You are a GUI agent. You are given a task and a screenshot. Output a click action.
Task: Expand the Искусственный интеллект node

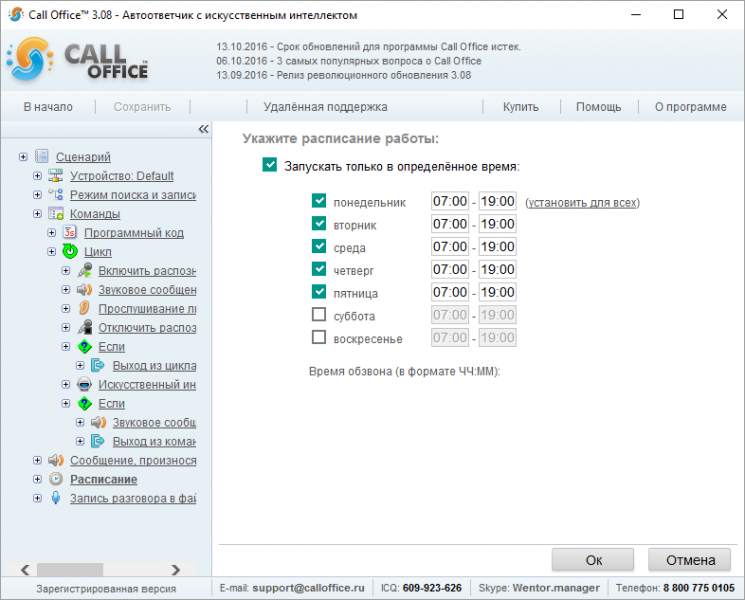(66, 384)
